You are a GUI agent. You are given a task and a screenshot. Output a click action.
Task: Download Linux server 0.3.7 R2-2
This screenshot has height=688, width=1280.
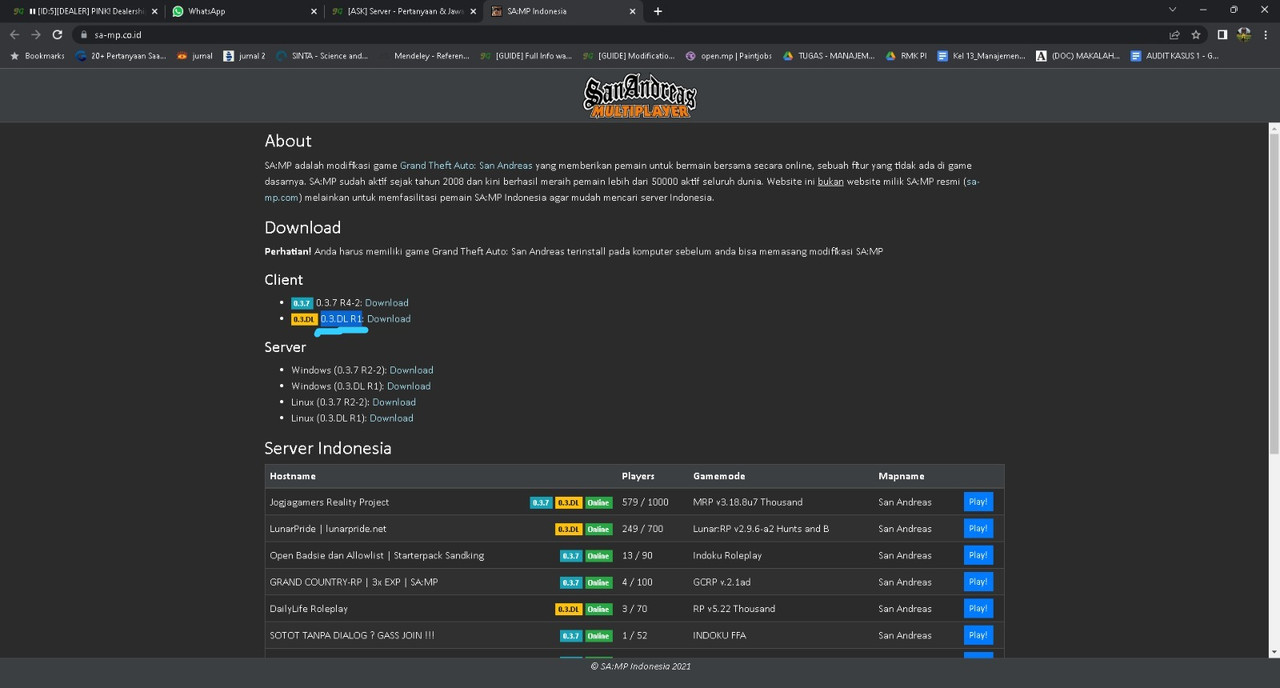[394, 402]
